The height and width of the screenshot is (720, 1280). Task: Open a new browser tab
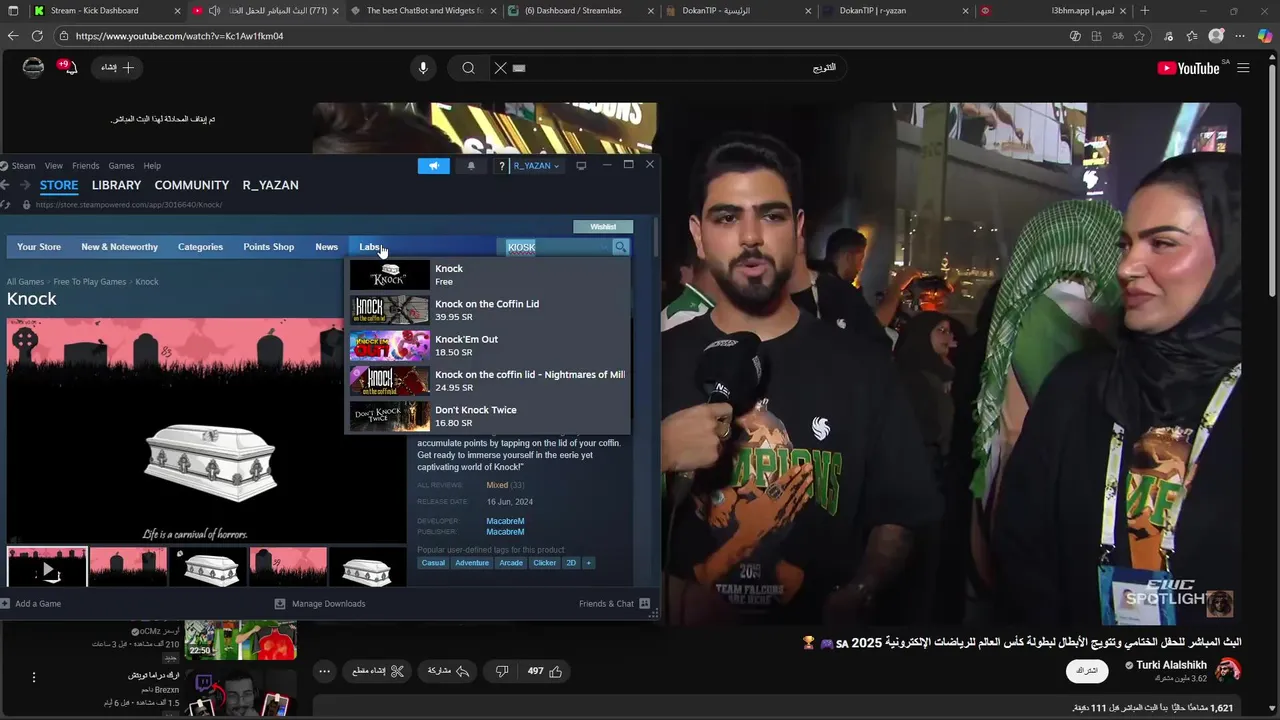(1144, 11)
